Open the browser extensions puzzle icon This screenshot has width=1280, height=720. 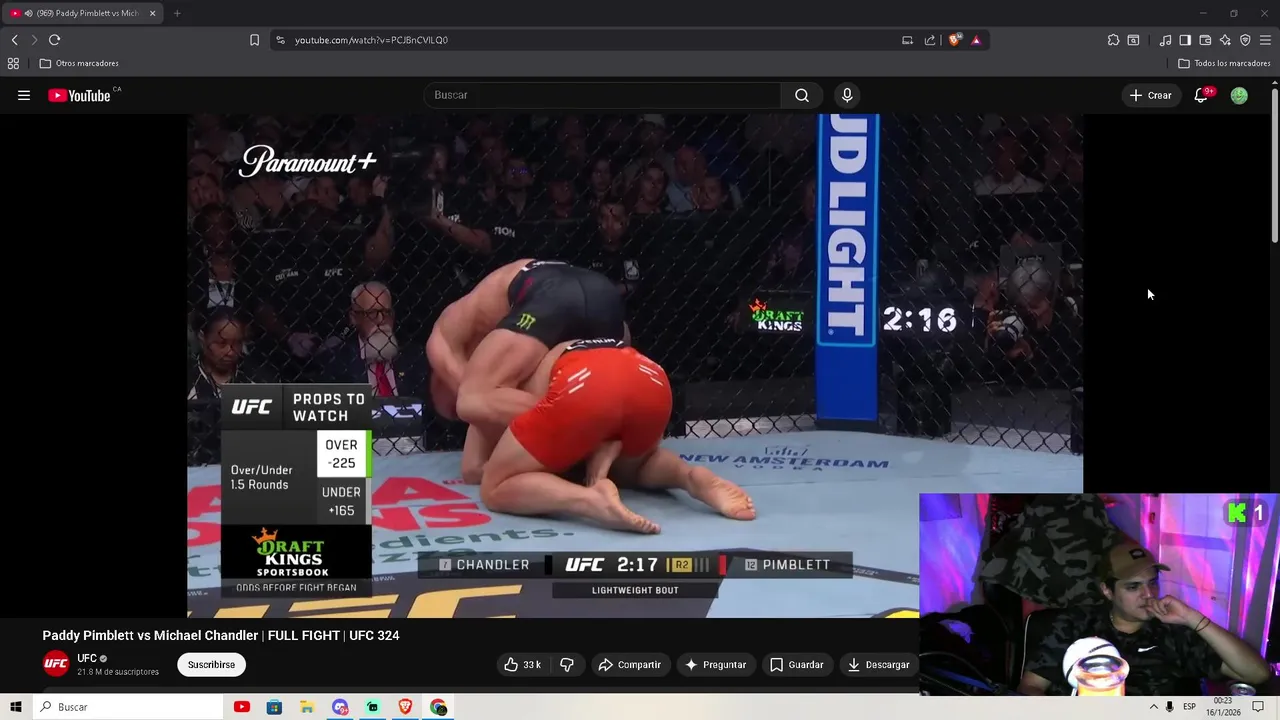click(1113, 40)
